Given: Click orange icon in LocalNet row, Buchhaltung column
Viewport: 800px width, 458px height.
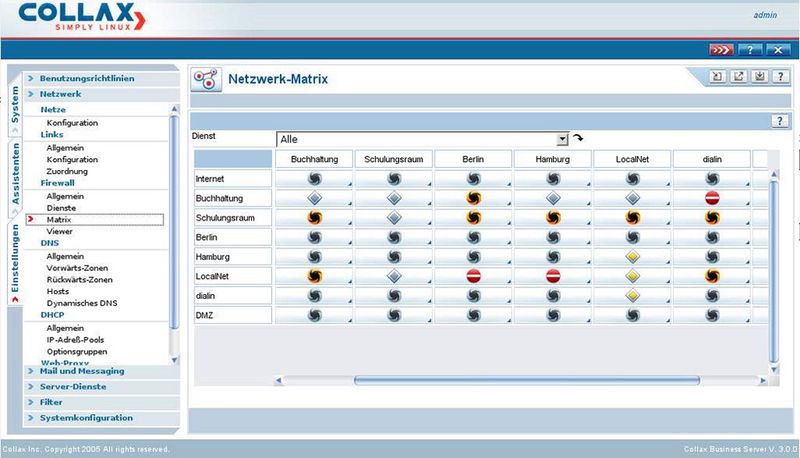Looking at the screenshot, I should tap(314, 276).
